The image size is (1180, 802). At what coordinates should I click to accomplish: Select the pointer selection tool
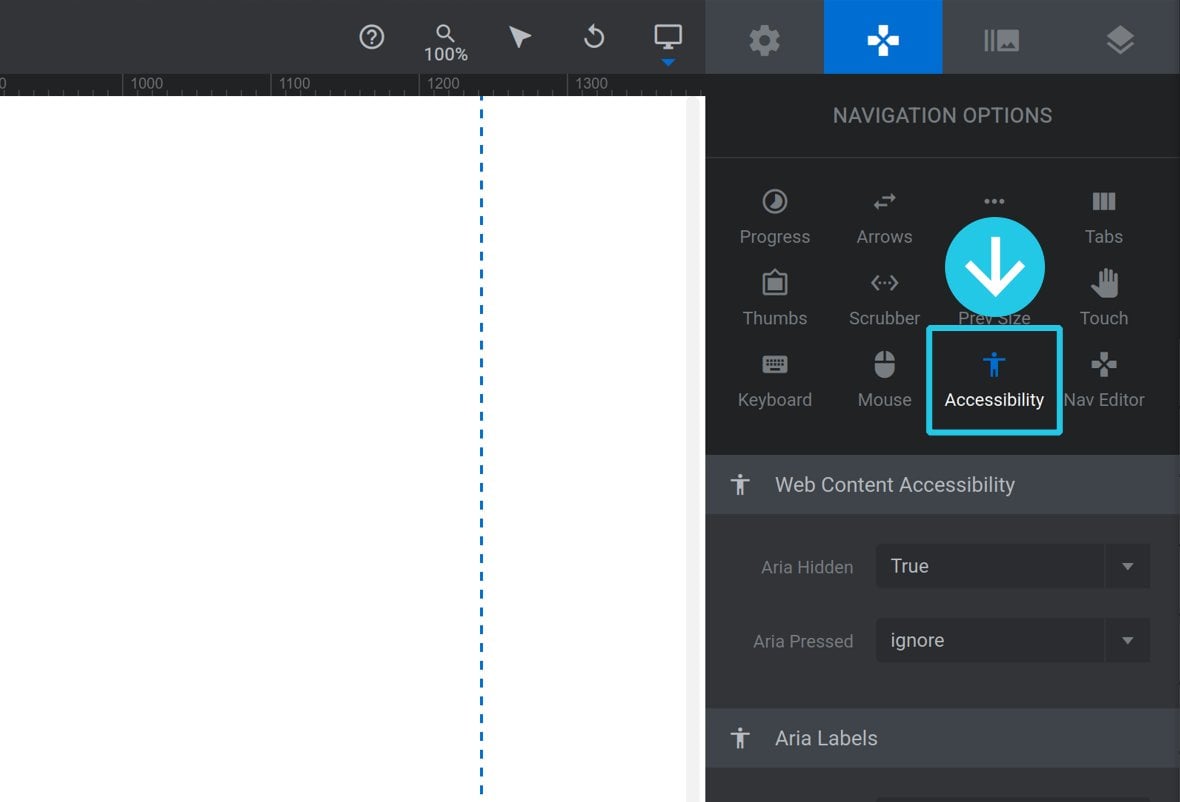click(519, 37)
